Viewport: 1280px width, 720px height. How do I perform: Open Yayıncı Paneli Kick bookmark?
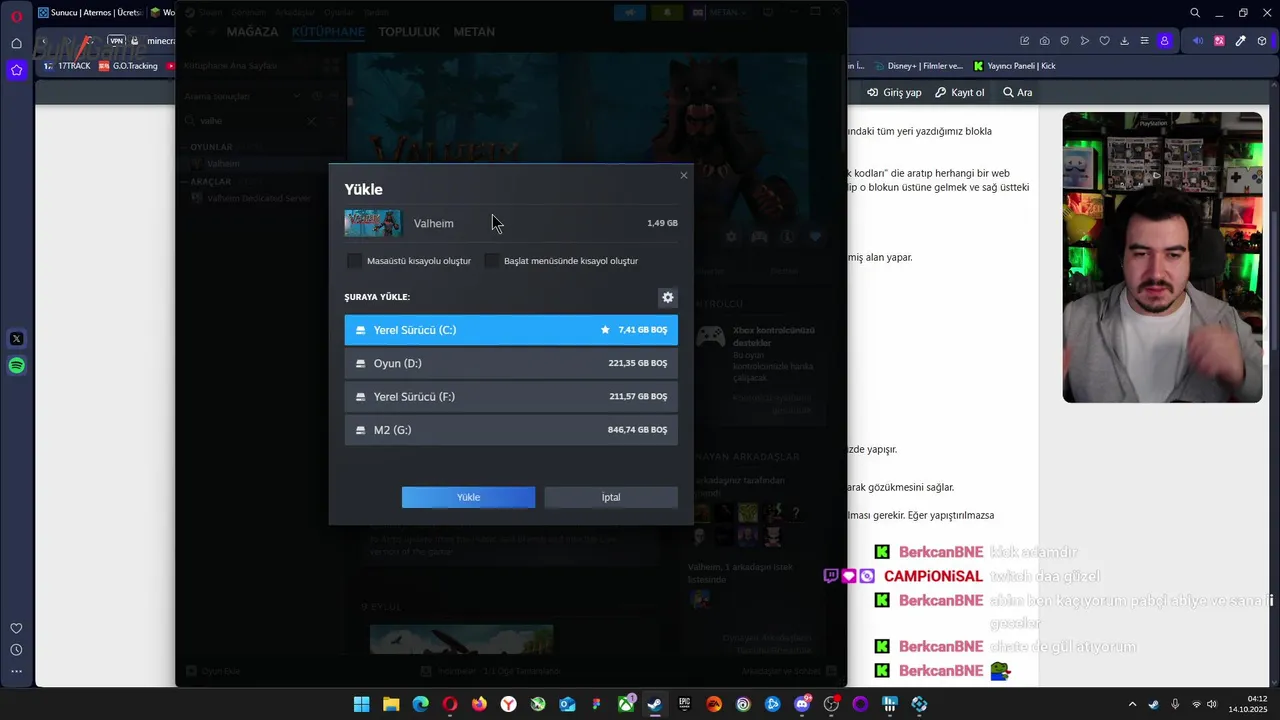coord(1014,66)
